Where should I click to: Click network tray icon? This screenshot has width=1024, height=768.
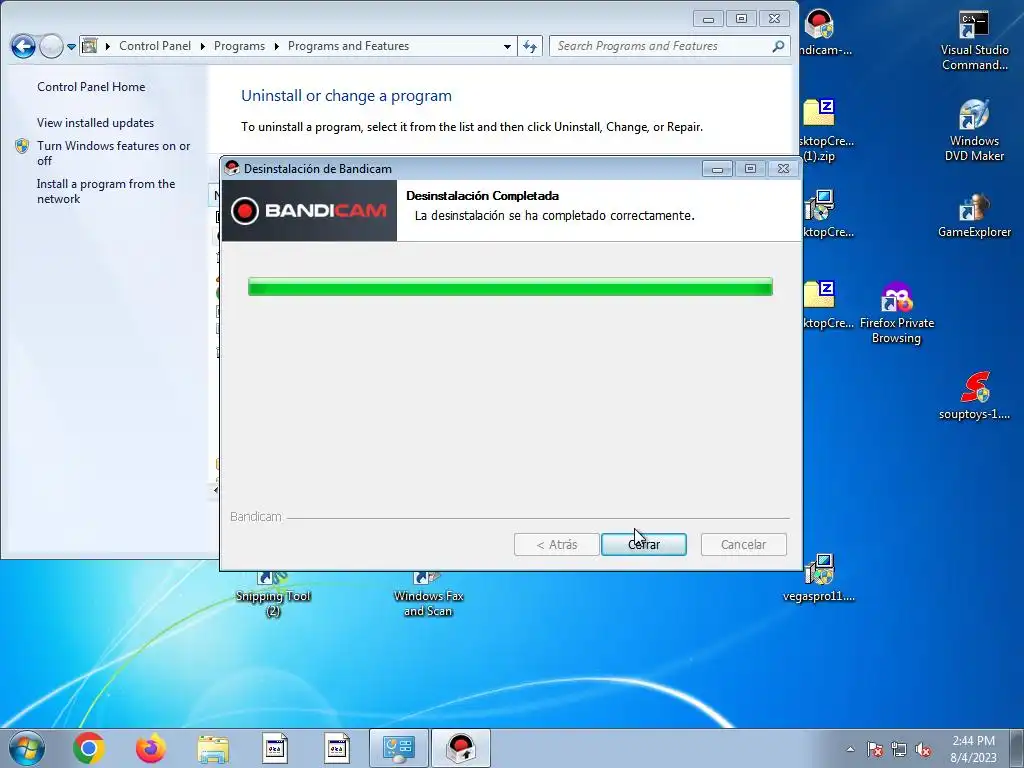(x=899, y=749)
